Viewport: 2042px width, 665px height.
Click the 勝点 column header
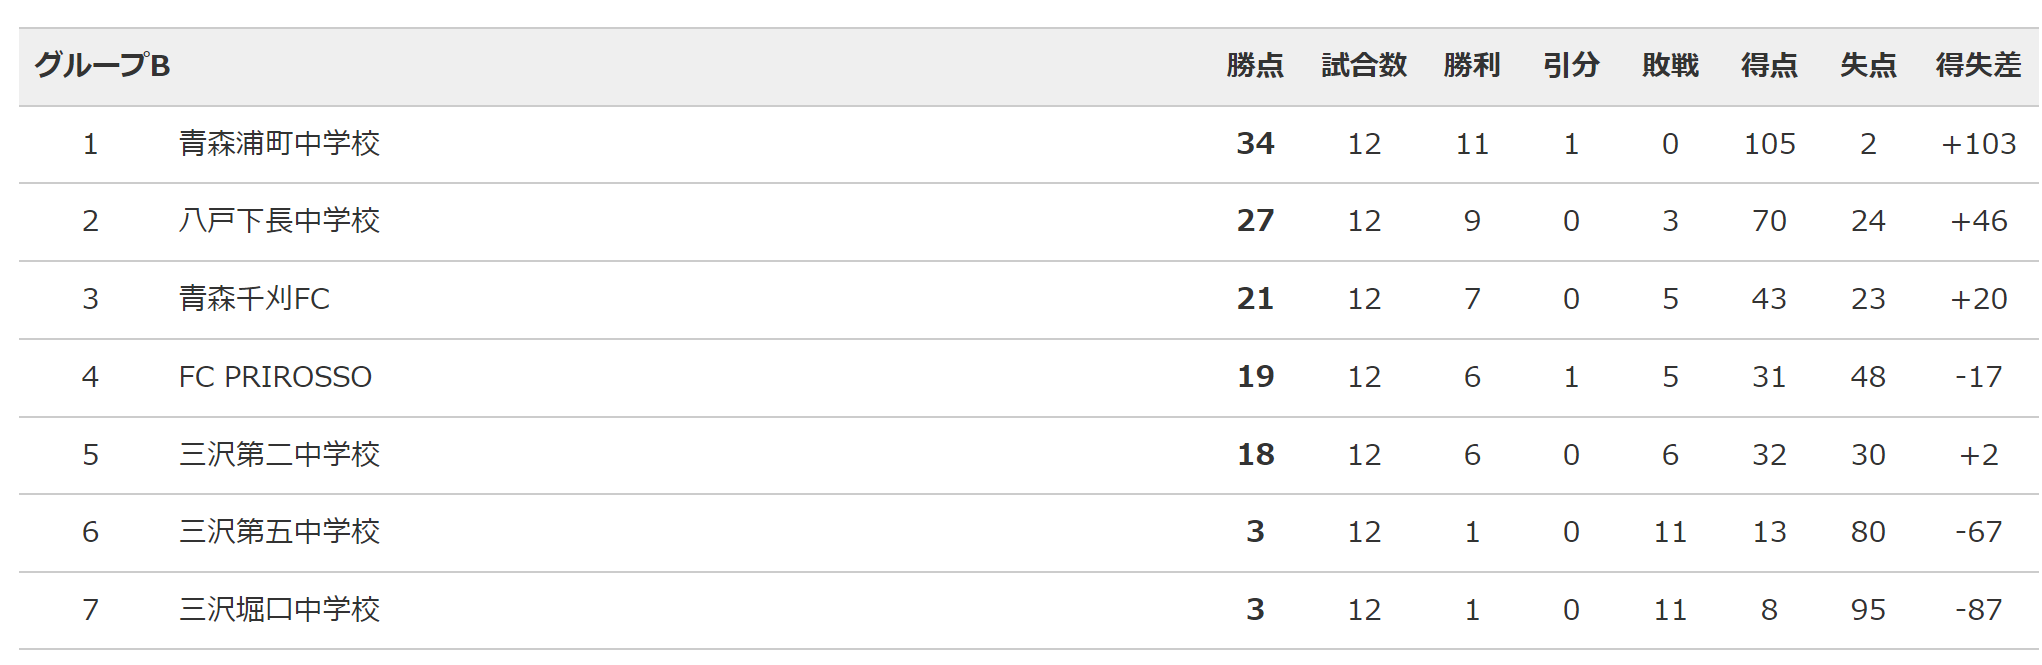[1255, 66]
